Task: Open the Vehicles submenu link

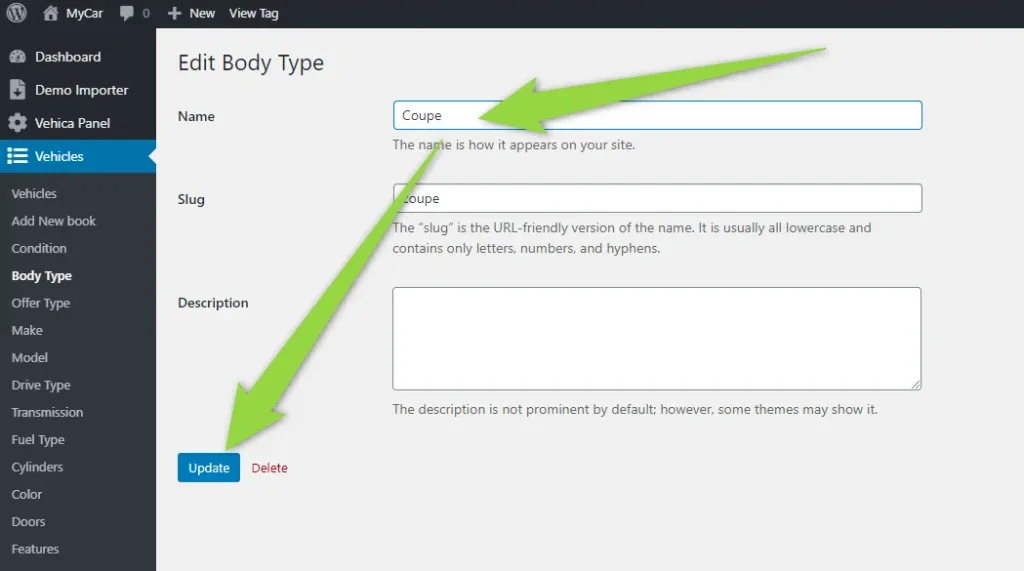Action: pos(34,193)
